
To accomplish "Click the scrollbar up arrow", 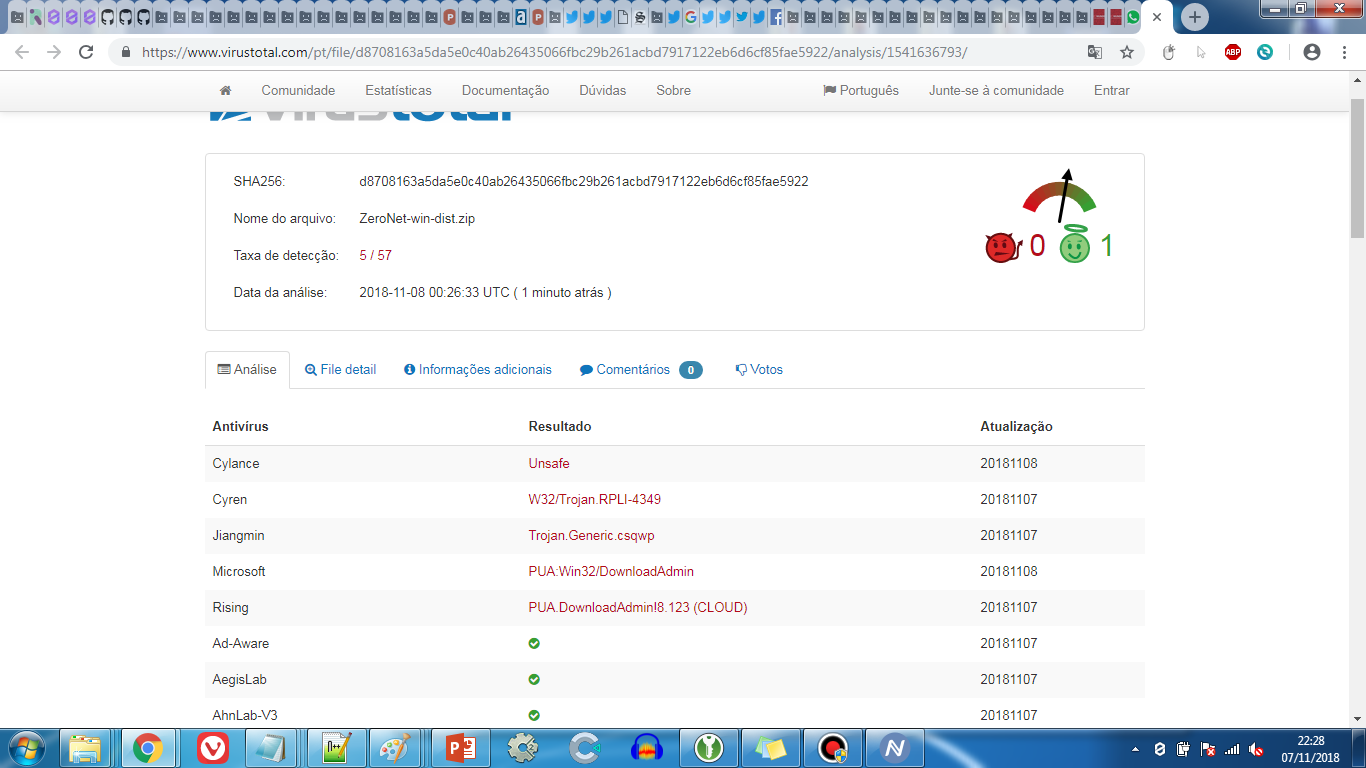I will tap(1357, 79).
